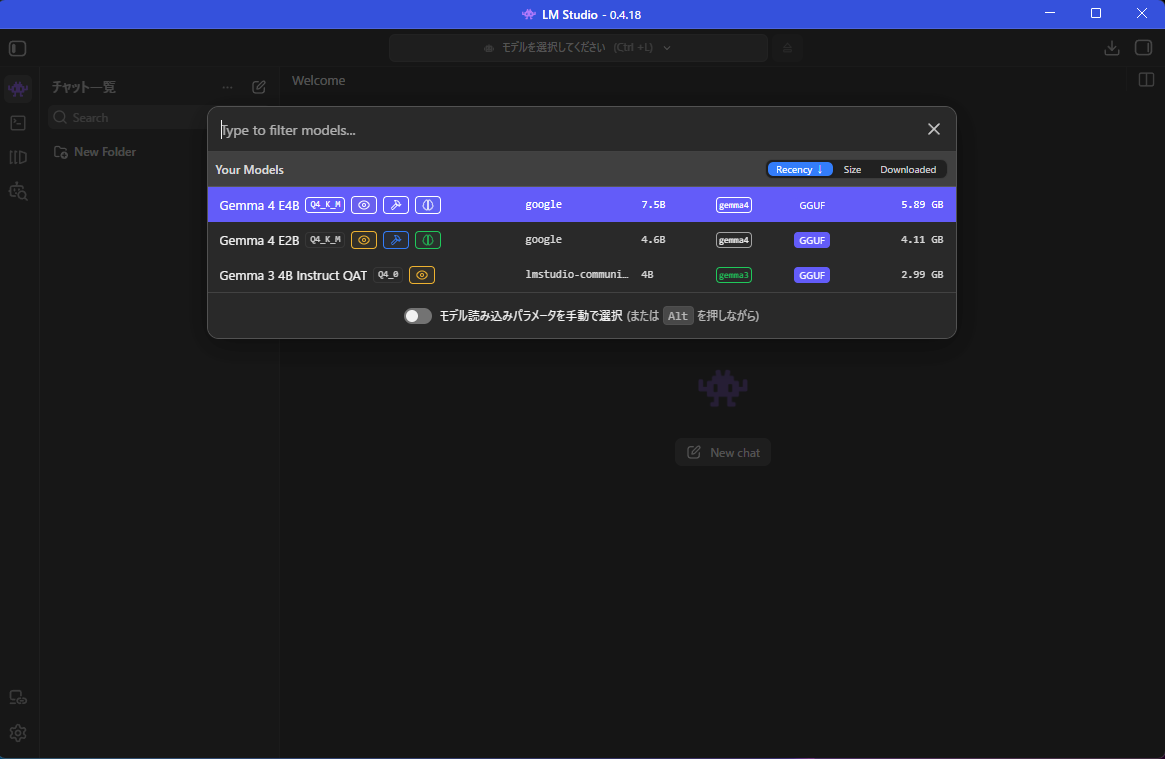Click the GGUF badge on Gemma 3 4B row
The image size is (1165, 759).
(x=811, y=275)
